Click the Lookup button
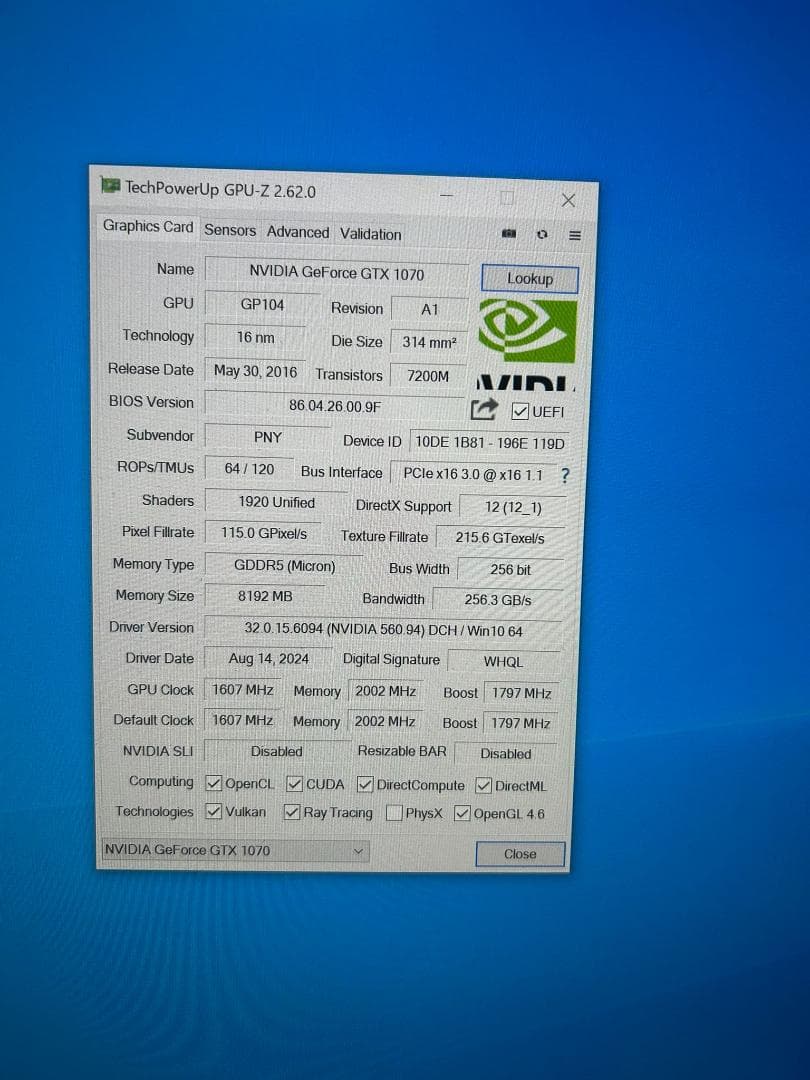Screen dimensions: 810x1080 click(x=530, y=279)
